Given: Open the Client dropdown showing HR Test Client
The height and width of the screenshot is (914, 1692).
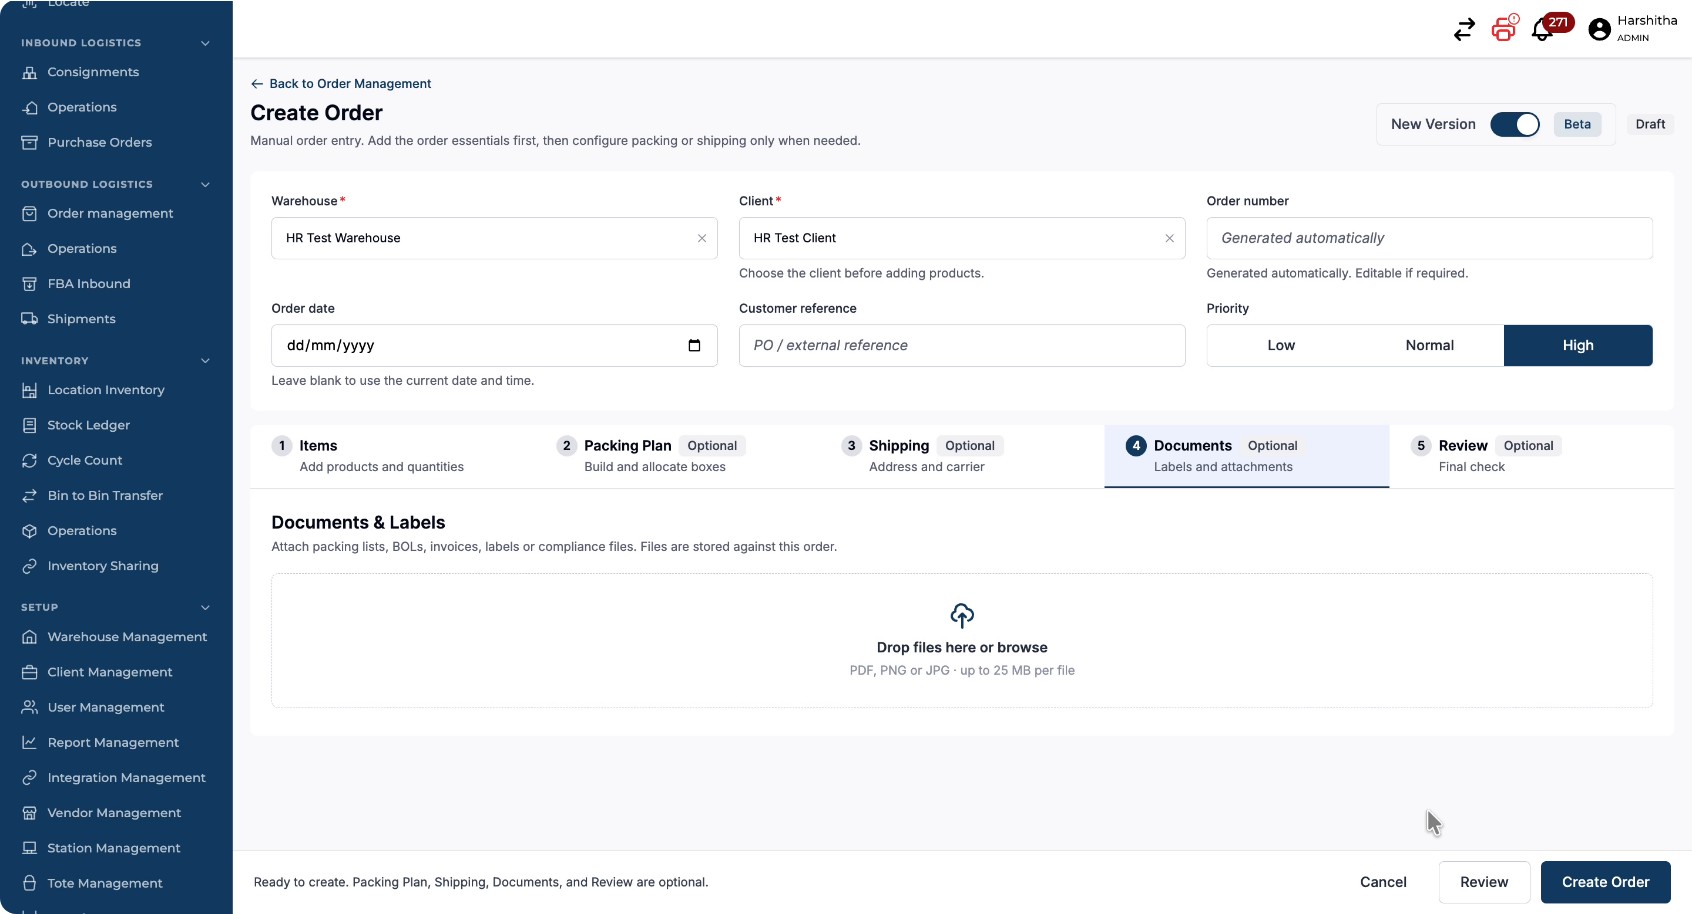Looking at the screenshot, I should [962, 238].
